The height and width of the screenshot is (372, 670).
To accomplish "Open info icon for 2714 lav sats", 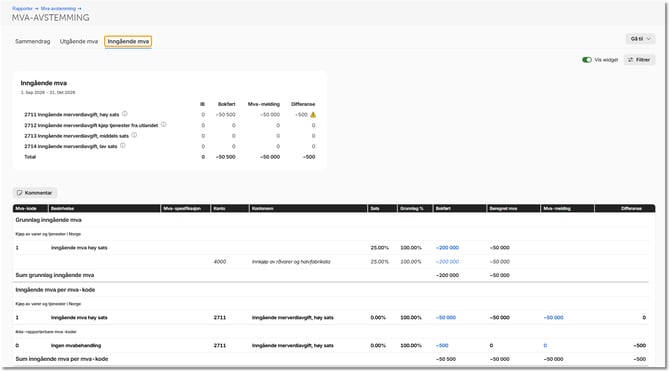I will tap(123, 146).
